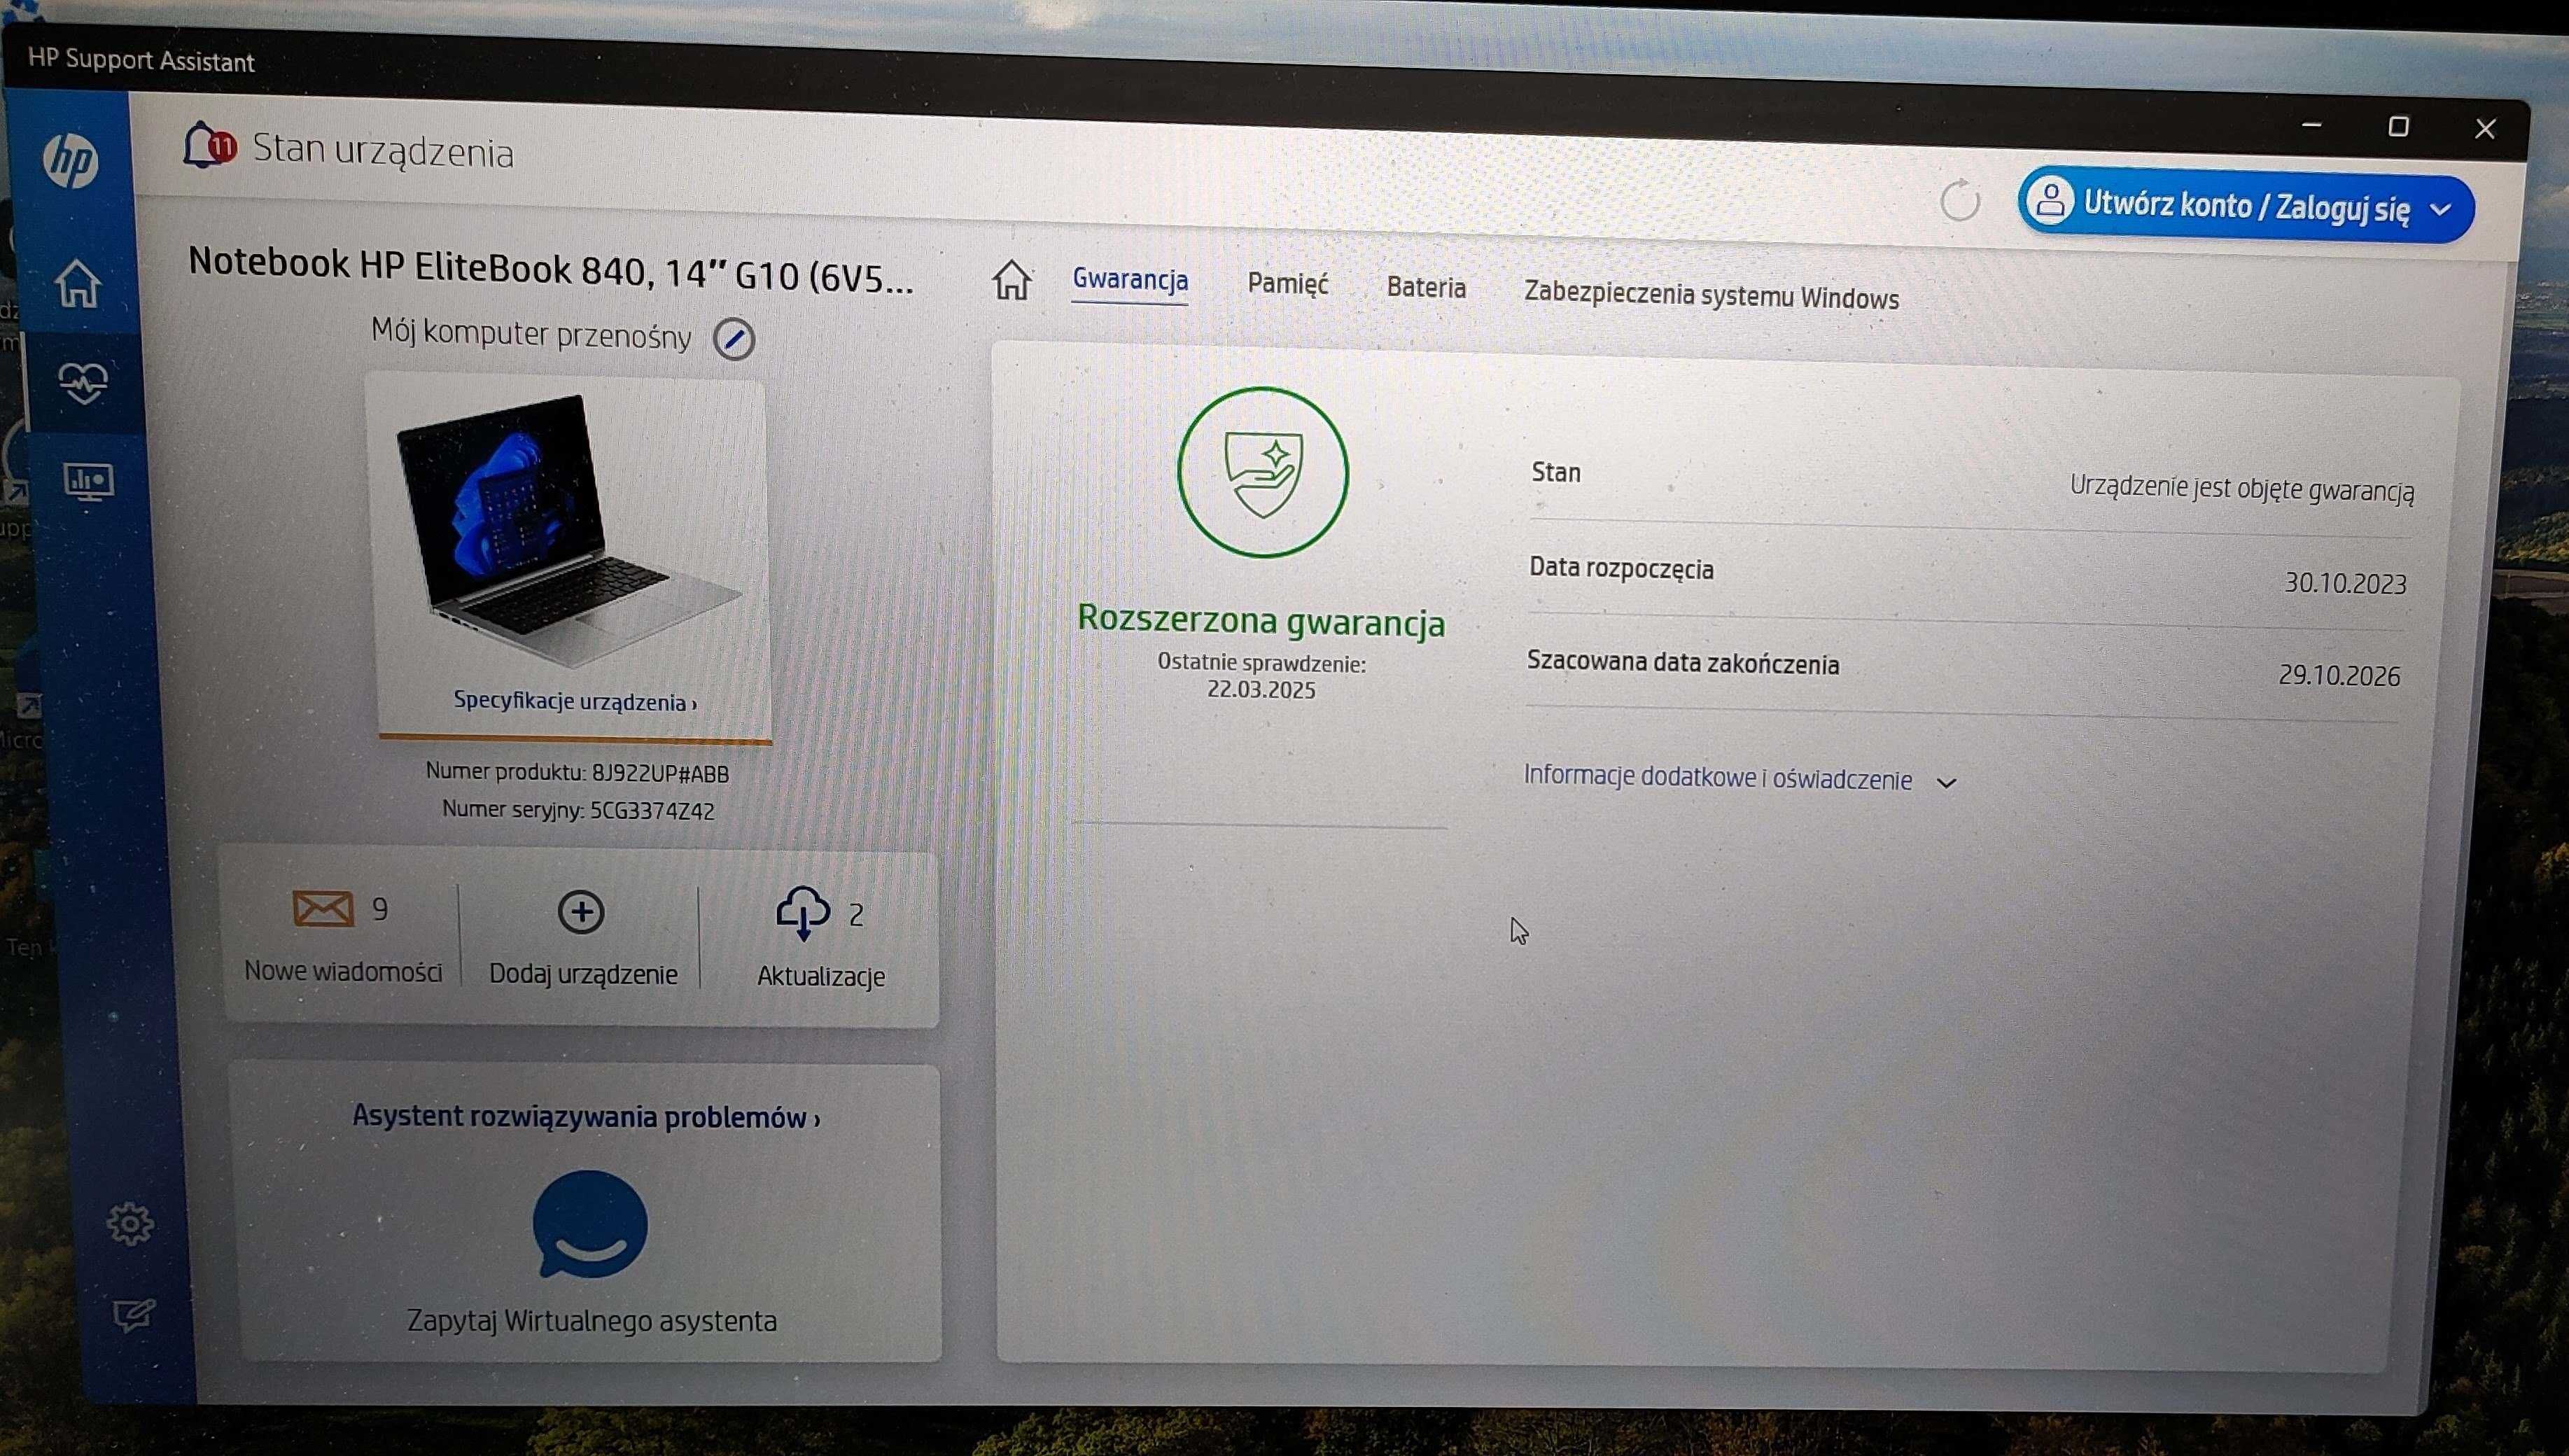Click Mój komputer przenośny name
The width and height of the screenshot is (2569, 1456).
pyautogui.click(x=531, y=333)
